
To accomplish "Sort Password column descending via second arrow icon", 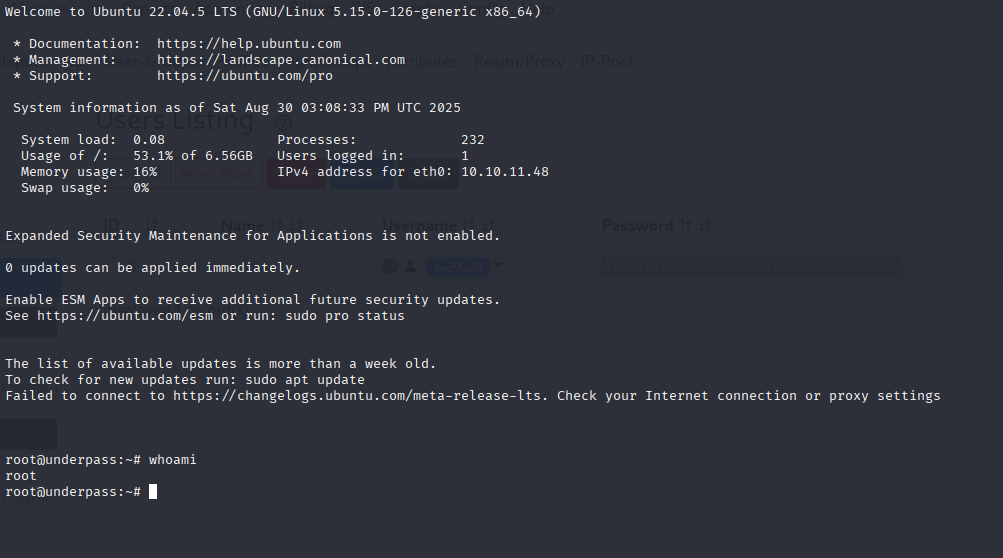I will click(x=705, y=225).
